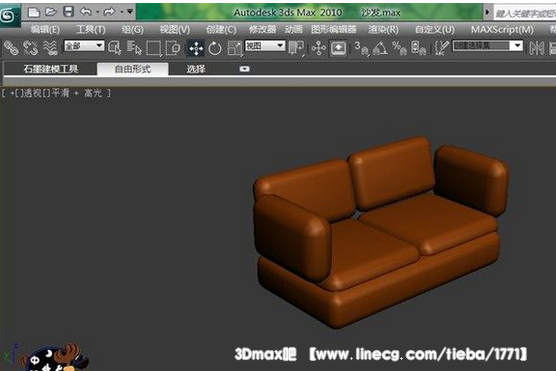Click the Mirror tool icon
The width and height of the screenshot is (556, 371).
tap(536, 48)
